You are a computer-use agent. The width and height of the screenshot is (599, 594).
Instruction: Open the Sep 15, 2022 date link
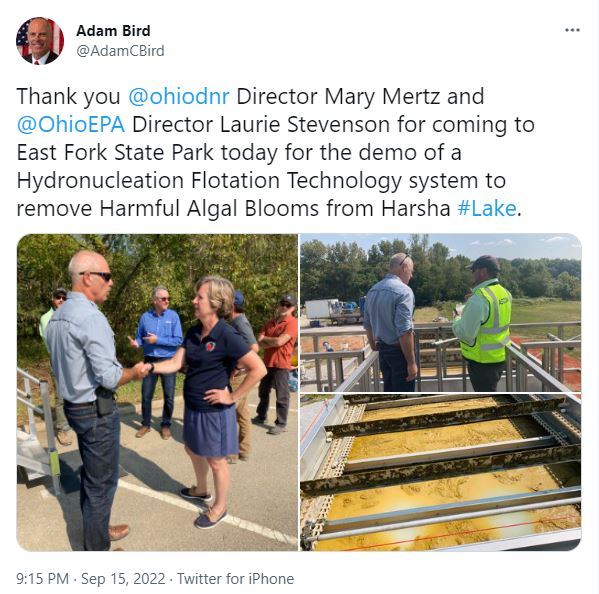123,579
